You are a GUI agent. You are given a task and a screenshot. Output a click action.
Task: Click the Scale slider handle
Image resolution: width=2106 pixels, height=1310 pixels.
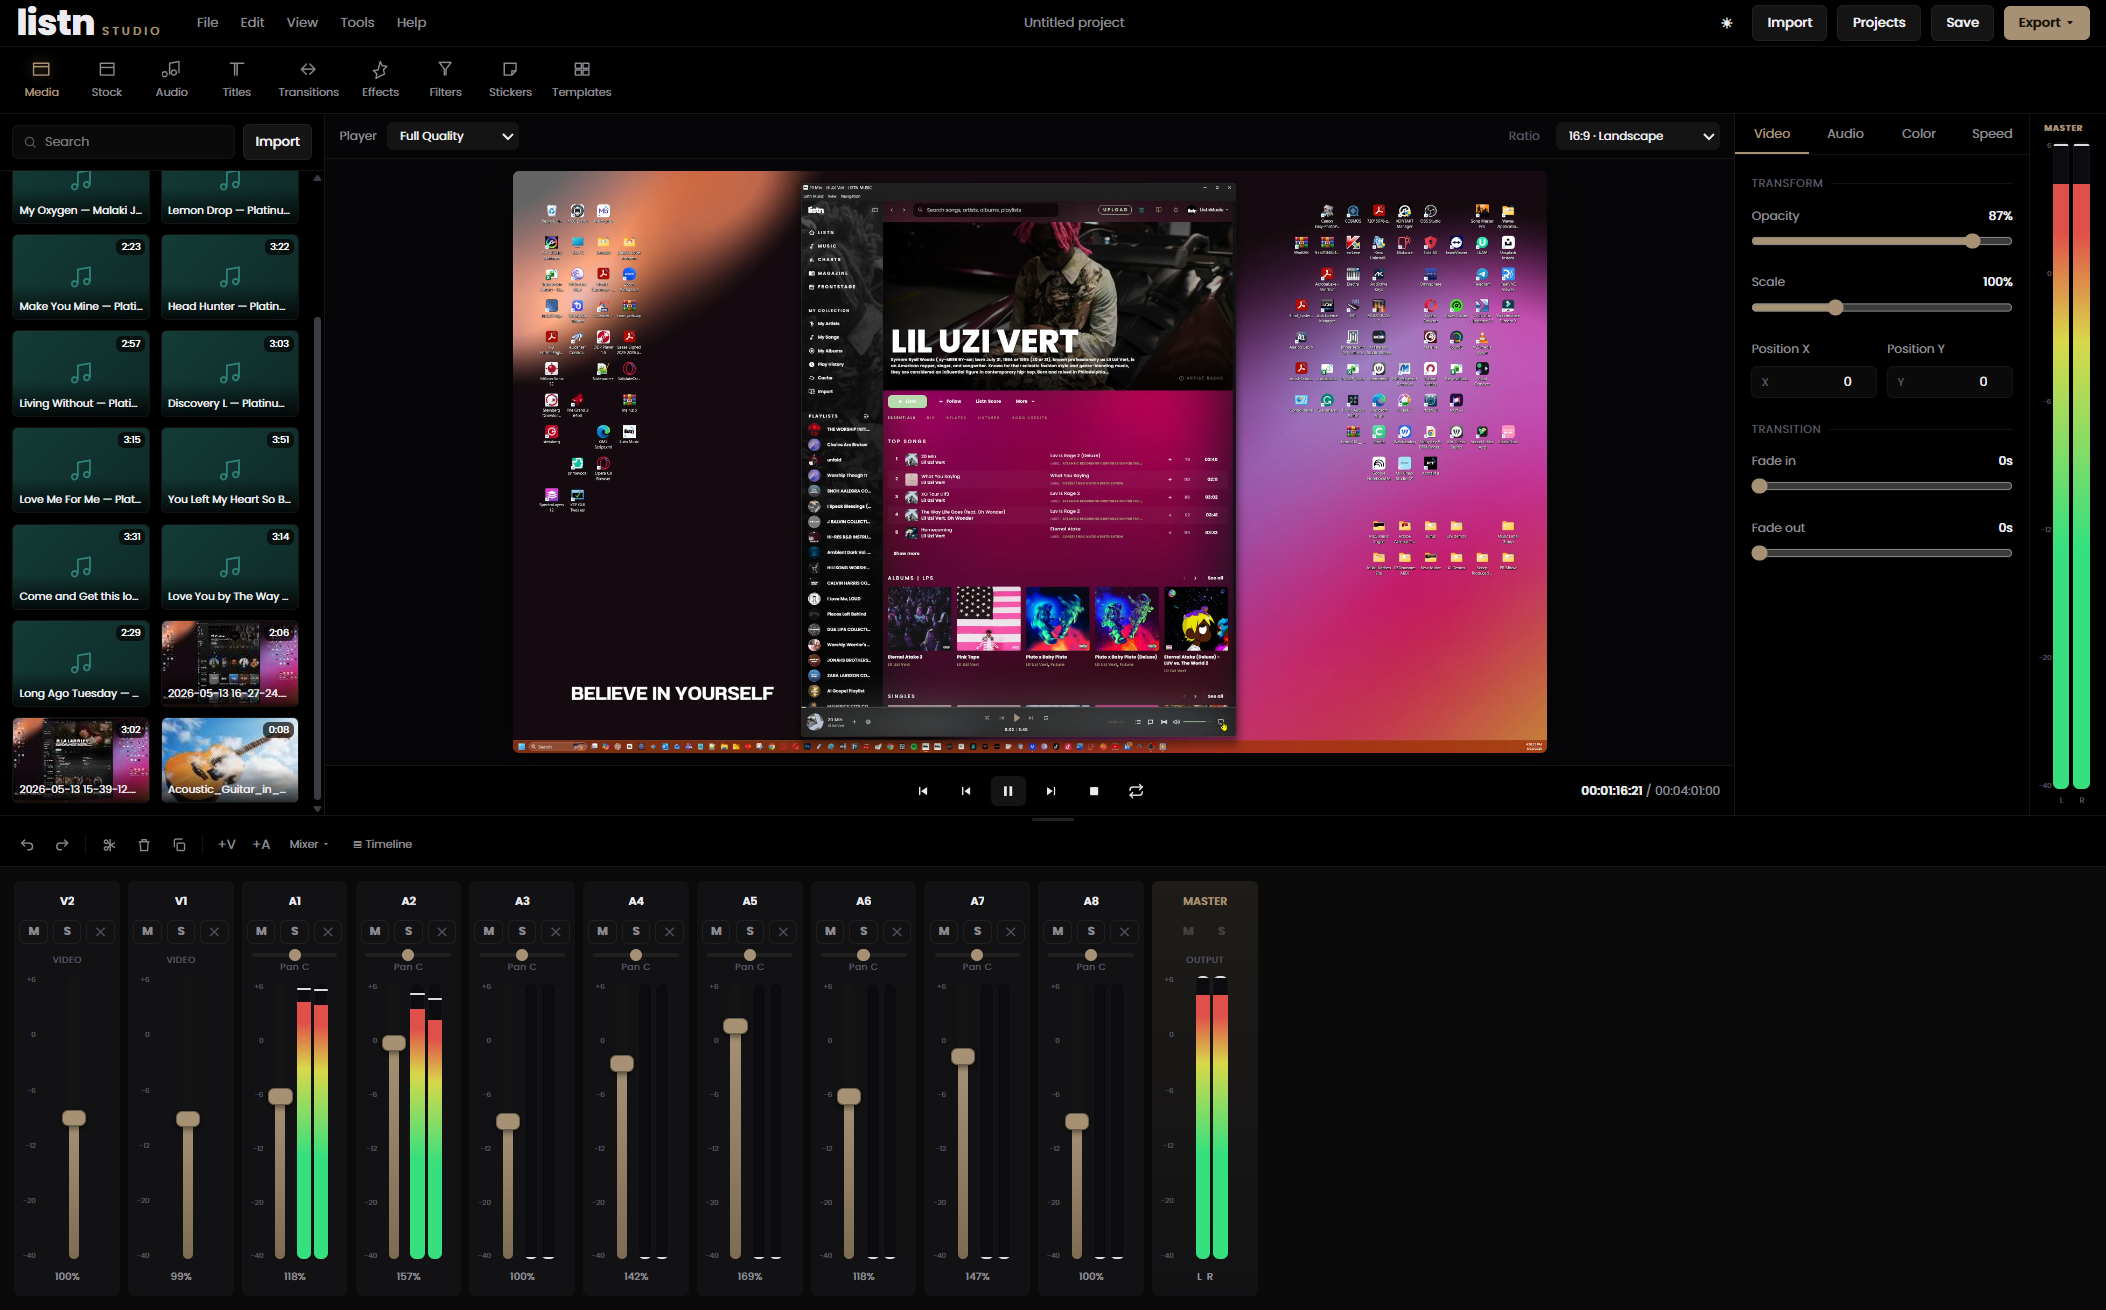1835,308
